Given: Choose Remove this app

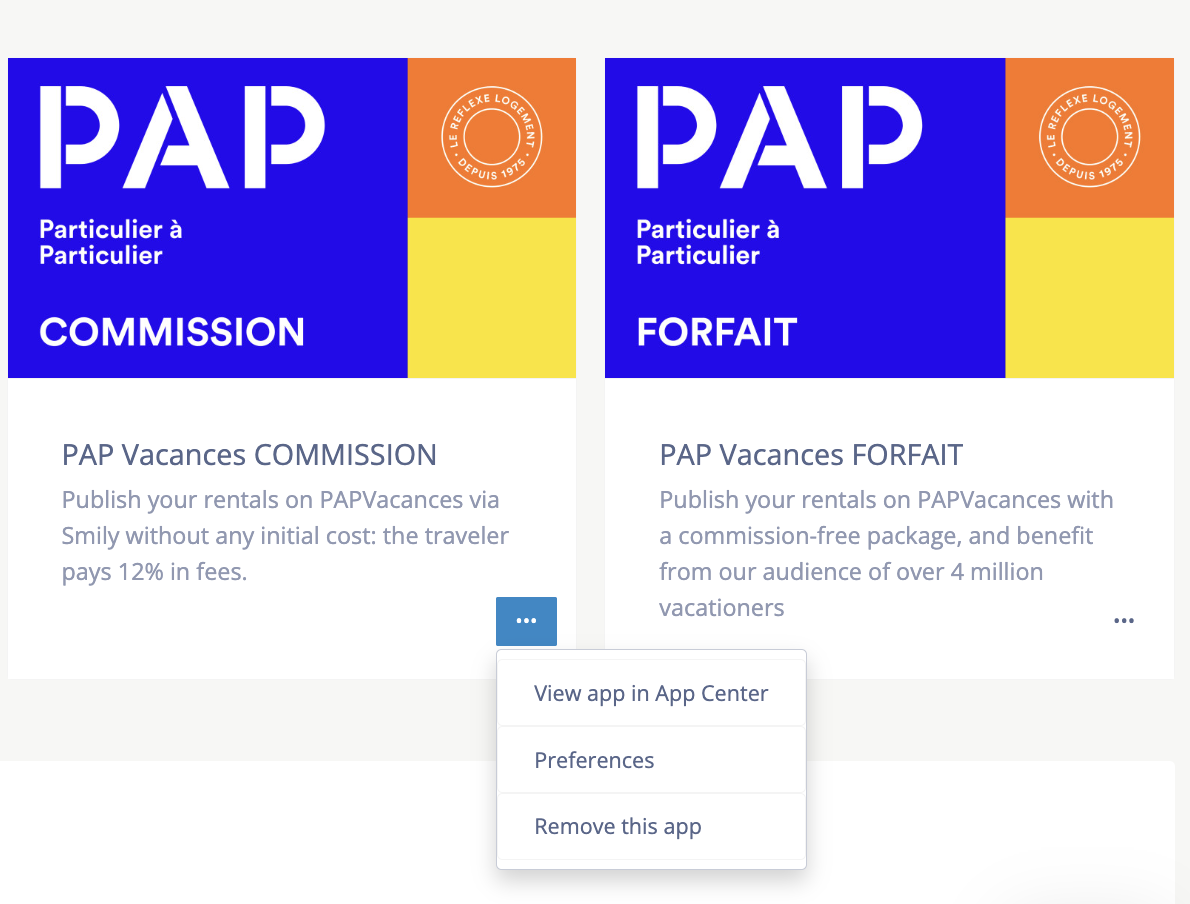Looking at the screenshot, I should point(618,827).
